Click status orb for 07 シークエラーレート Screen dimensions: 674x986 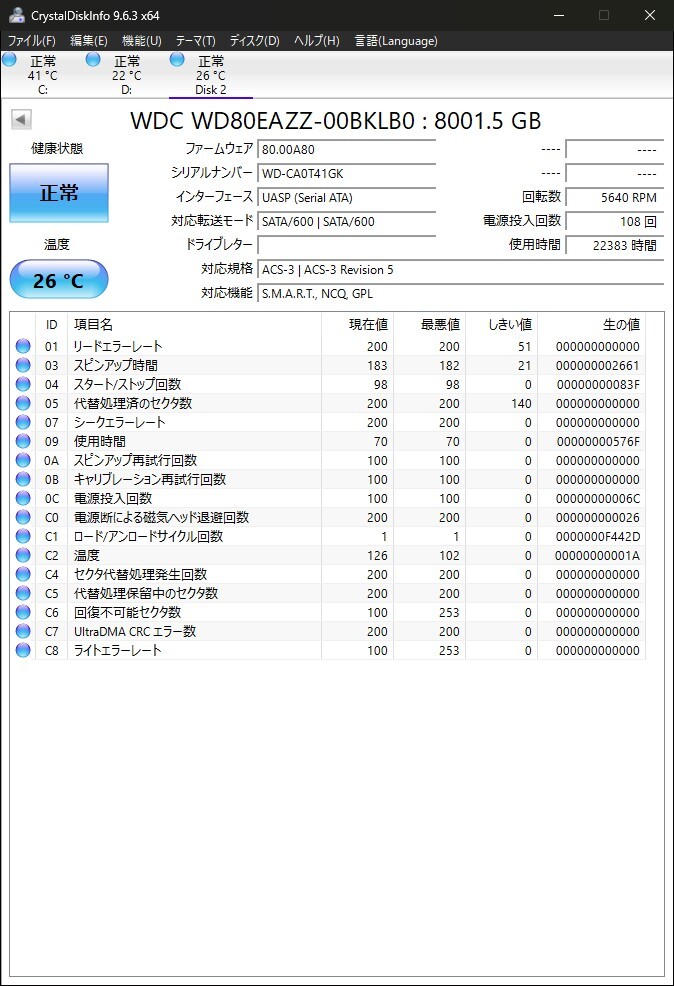coord(23,422)
